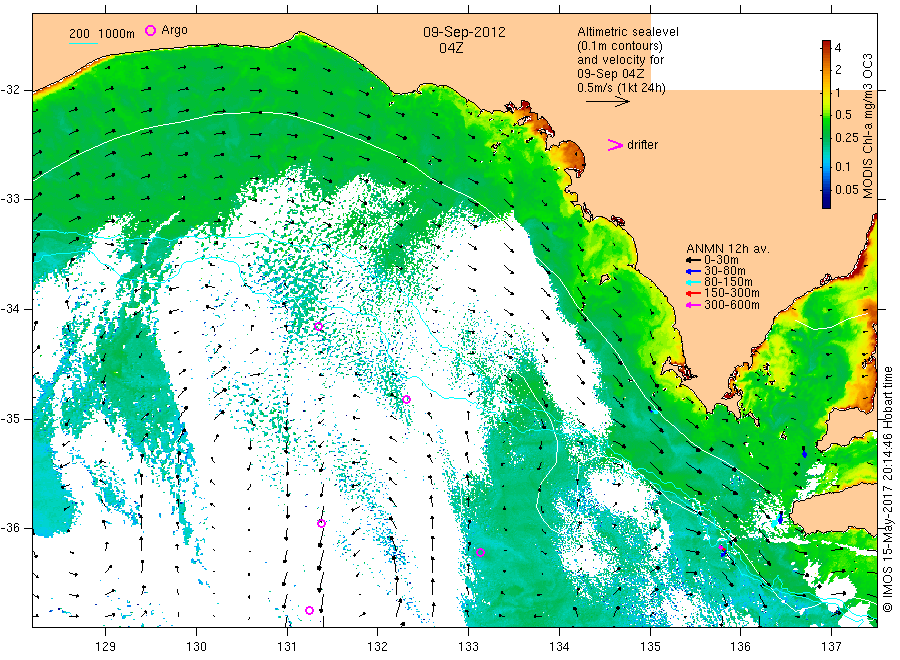Viewport: 900px width, 660px height.
Task: Click the "1000m" contour legend label
Action: tap(117, 34)
